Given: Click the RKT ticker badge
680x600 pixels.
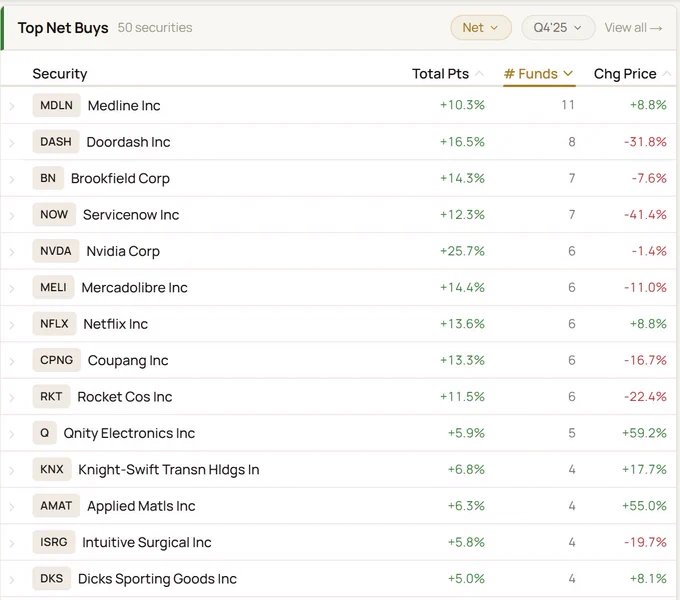Looking at the screenshot, I should [51, 397].
